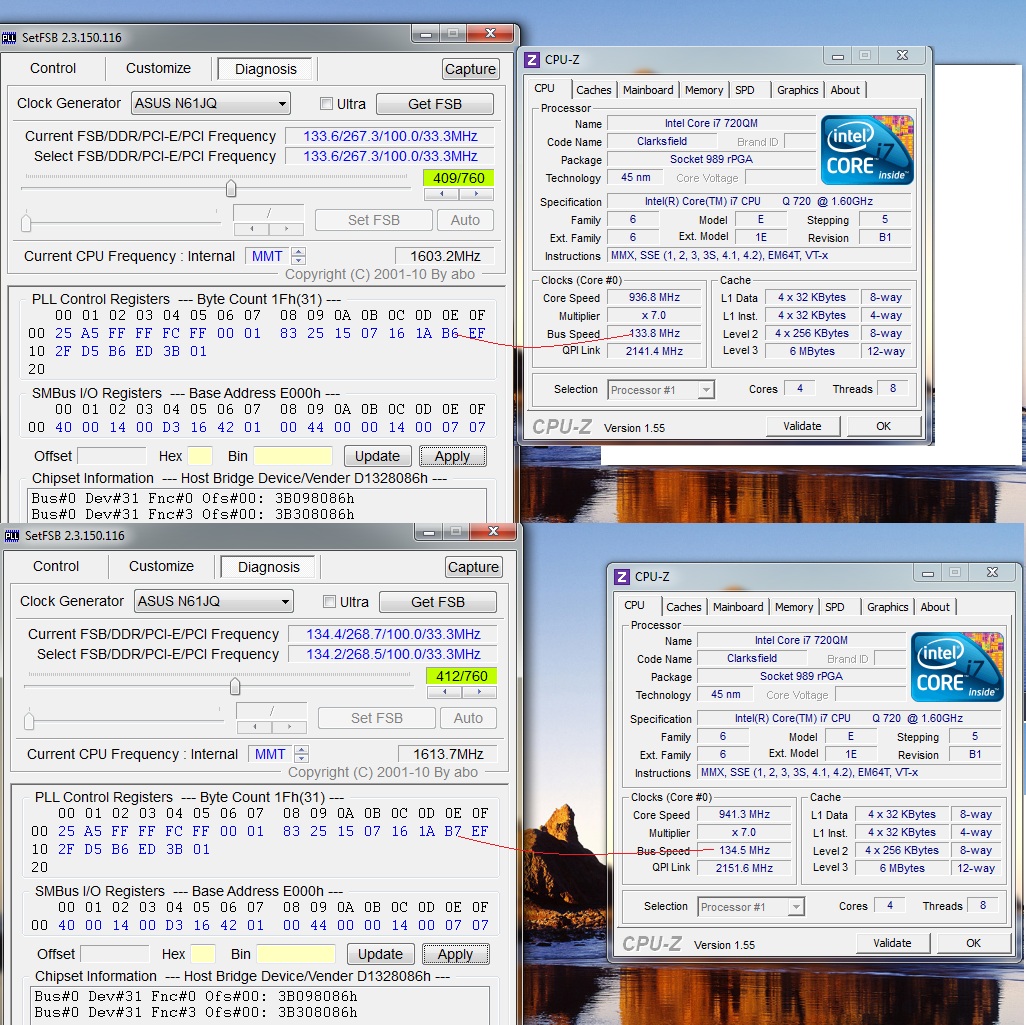1026x1025 pixels.
Task: Click FSB slider thumb at 409/760
Action: click(x=231, y=189)
